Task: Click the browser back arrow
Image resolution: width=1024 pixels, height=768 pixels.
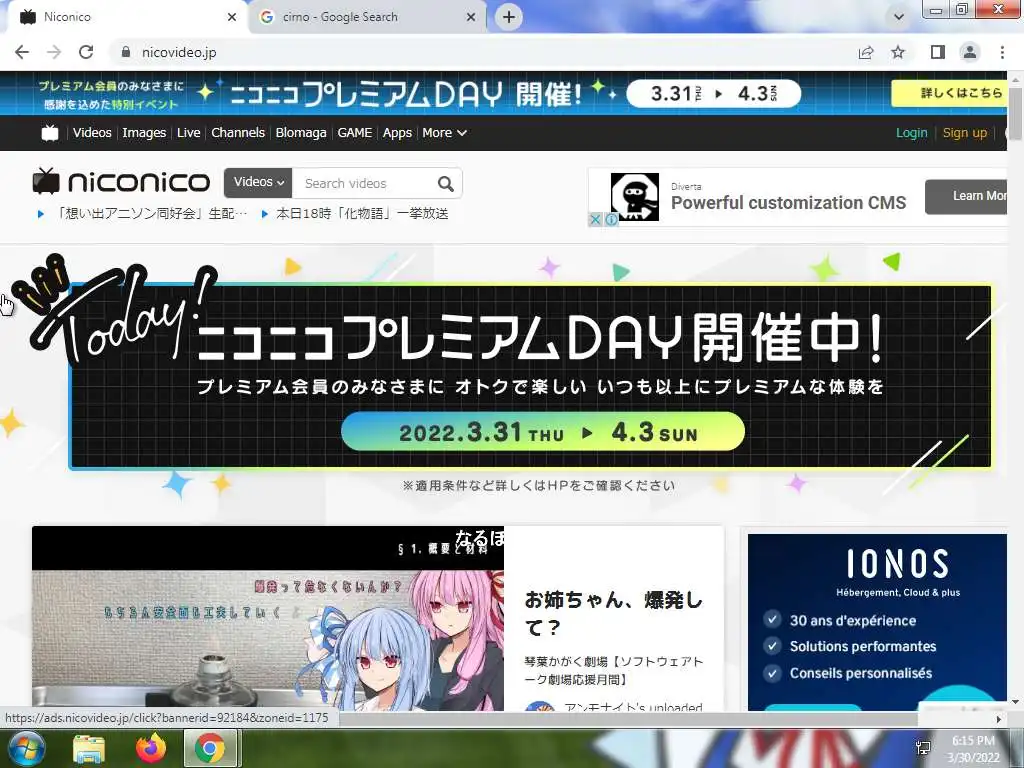Action: [22, 52]
